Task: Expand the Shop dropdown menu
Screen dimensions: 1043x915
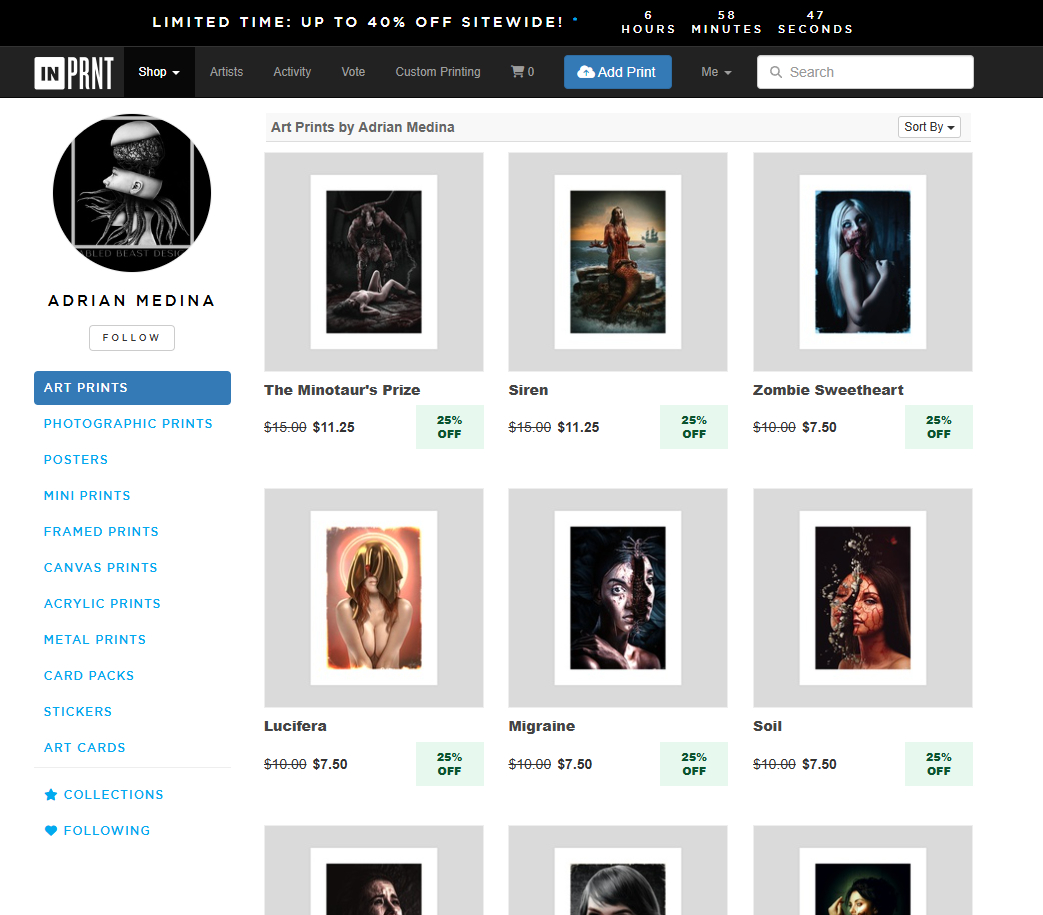Action: point(159,72)
